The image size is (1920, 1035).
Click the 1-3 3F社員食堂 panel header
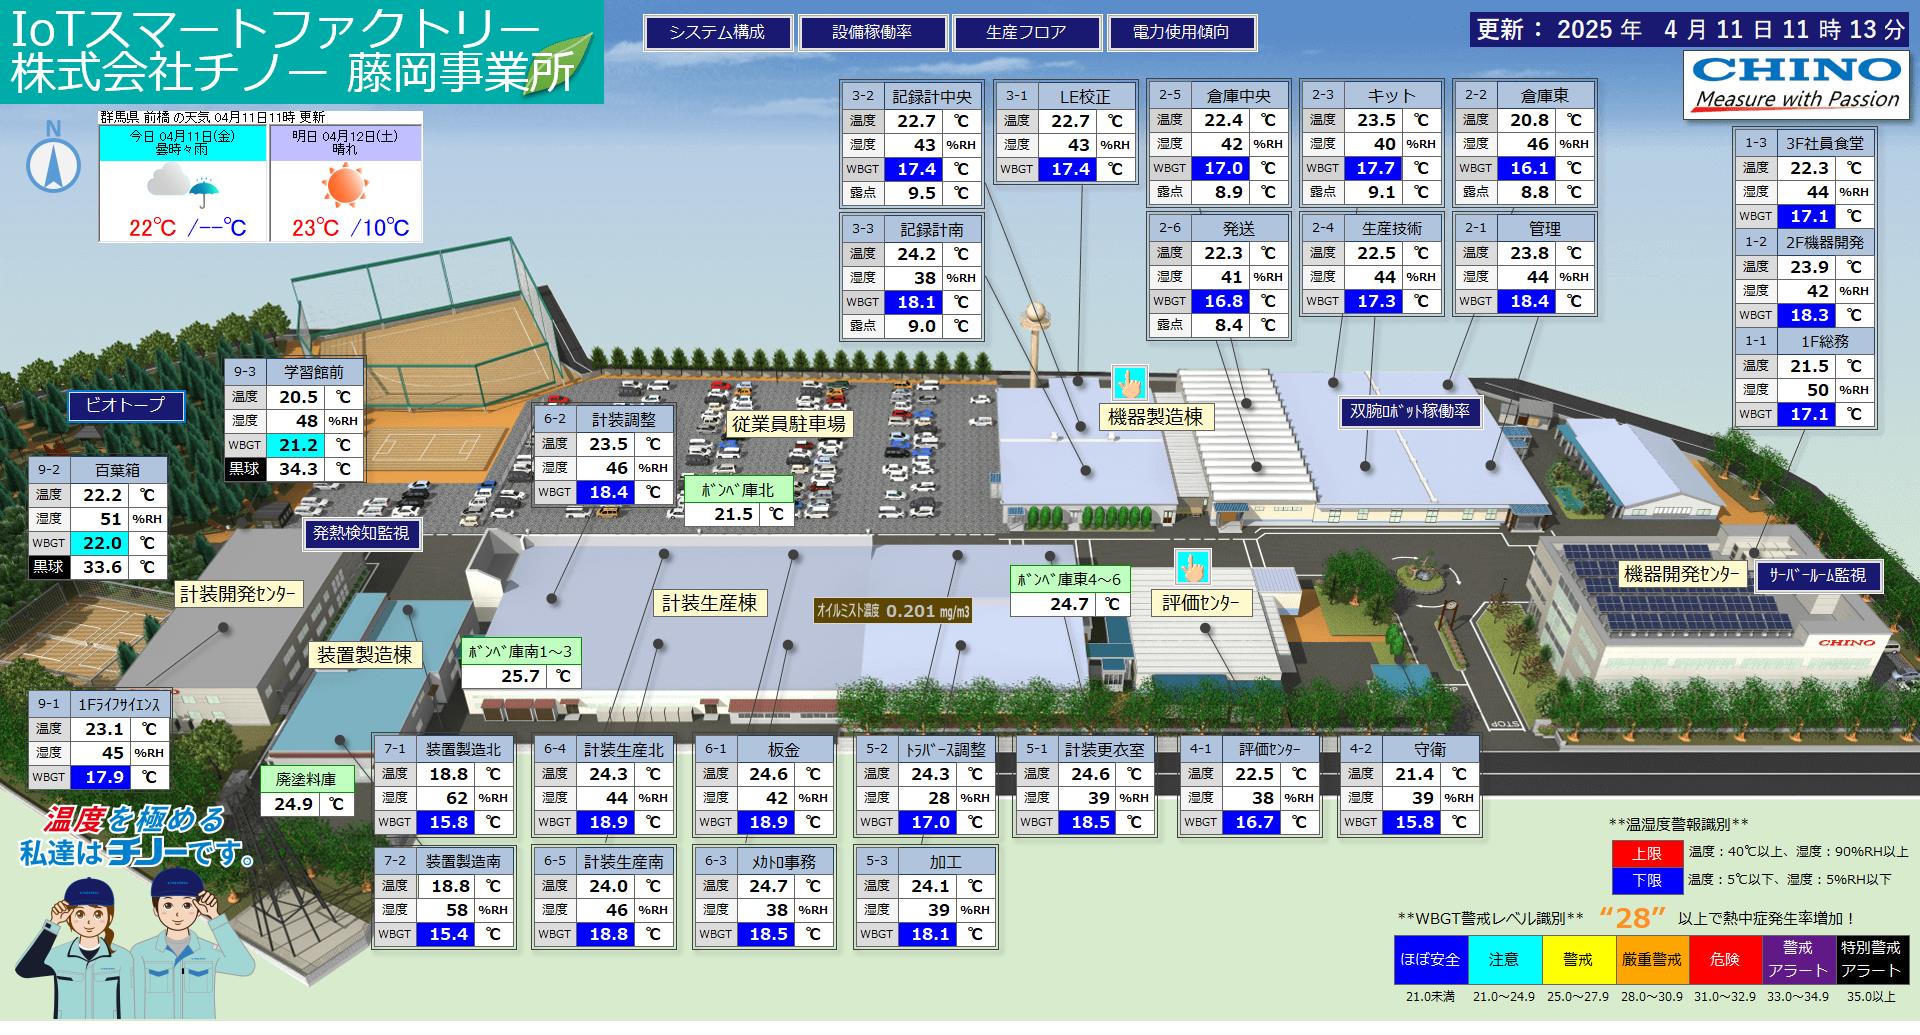[x=1805, y=144]
